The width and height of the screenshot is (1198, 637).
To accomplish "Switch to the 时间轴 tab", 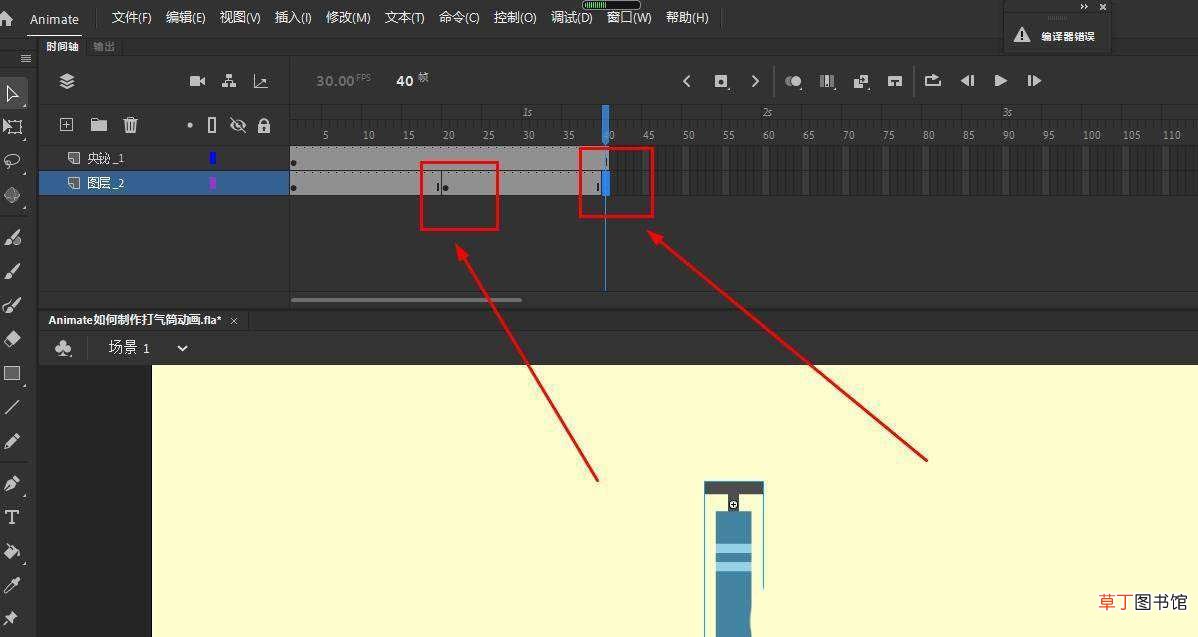I will [x=62, y=47].
